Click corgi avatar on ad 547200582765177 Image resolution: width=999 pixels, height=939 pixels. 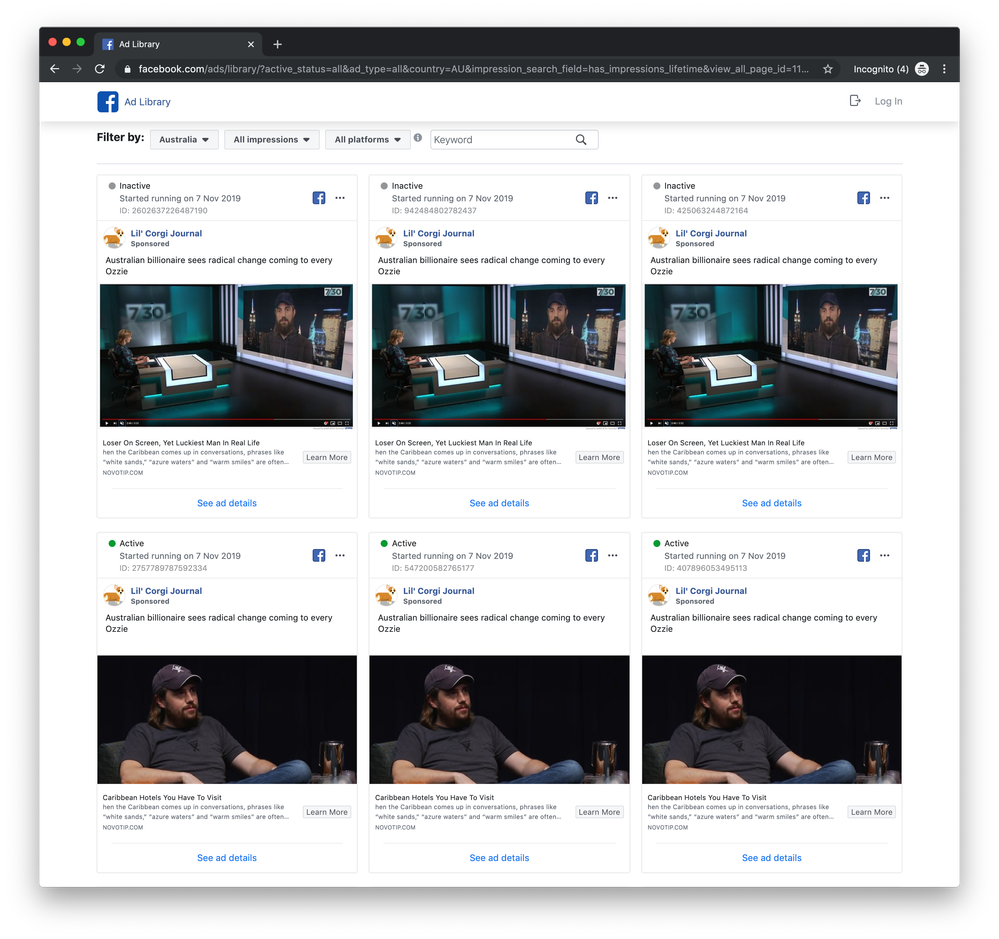coord(386,596)
